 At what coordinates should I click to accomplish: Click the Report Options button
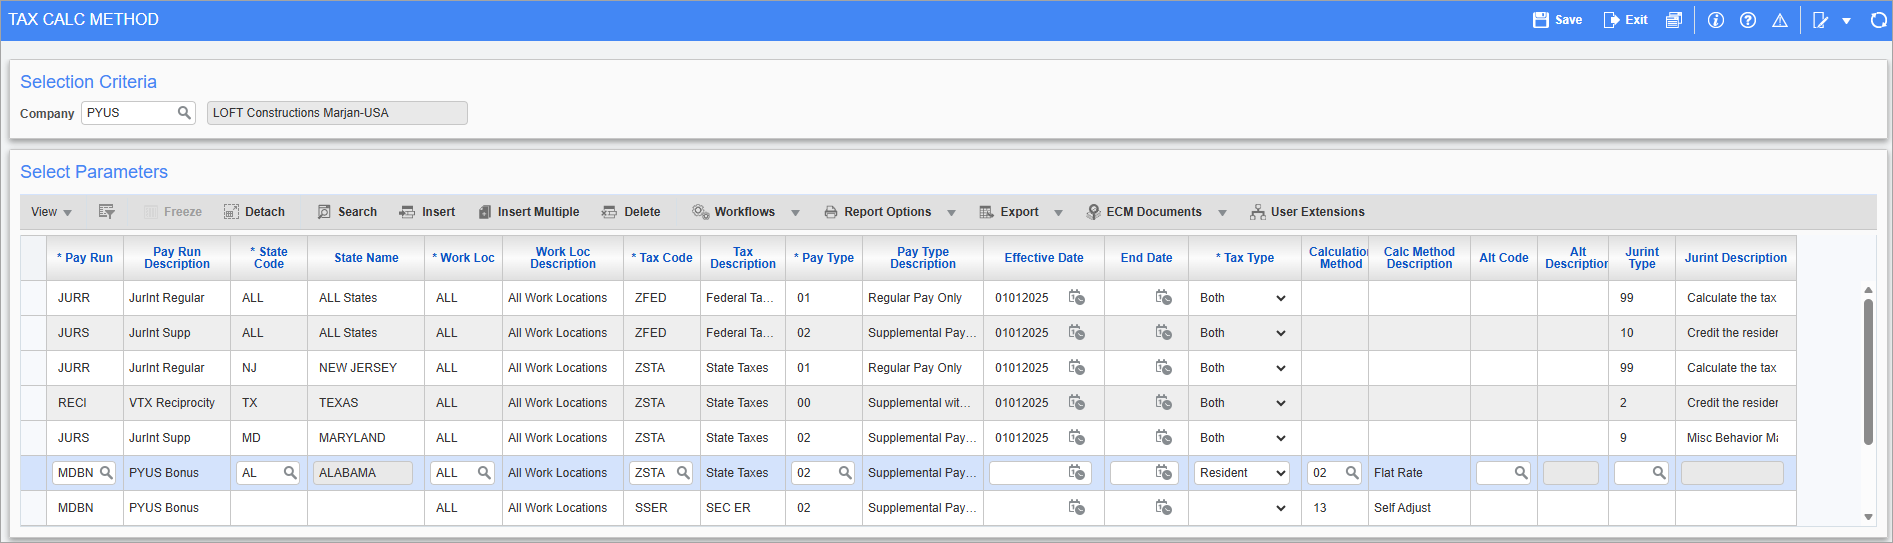[877, 212]
